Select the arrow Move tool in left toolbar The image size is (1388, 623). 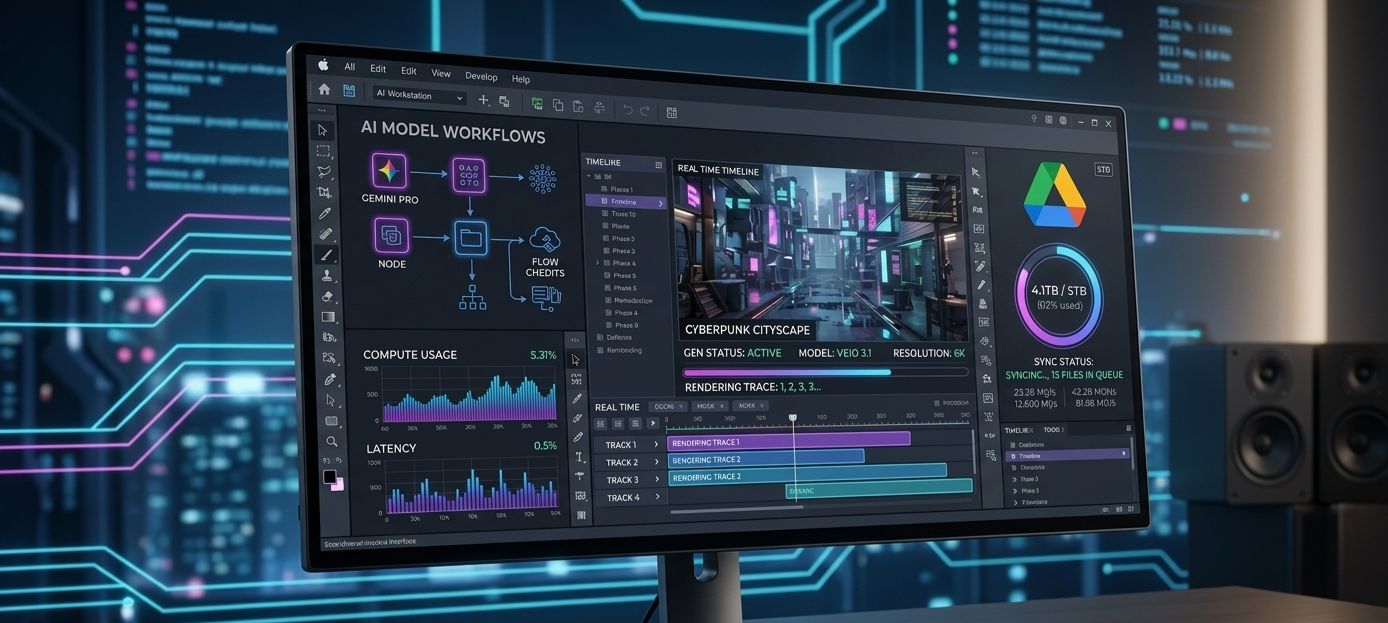(x=322, y=130)
